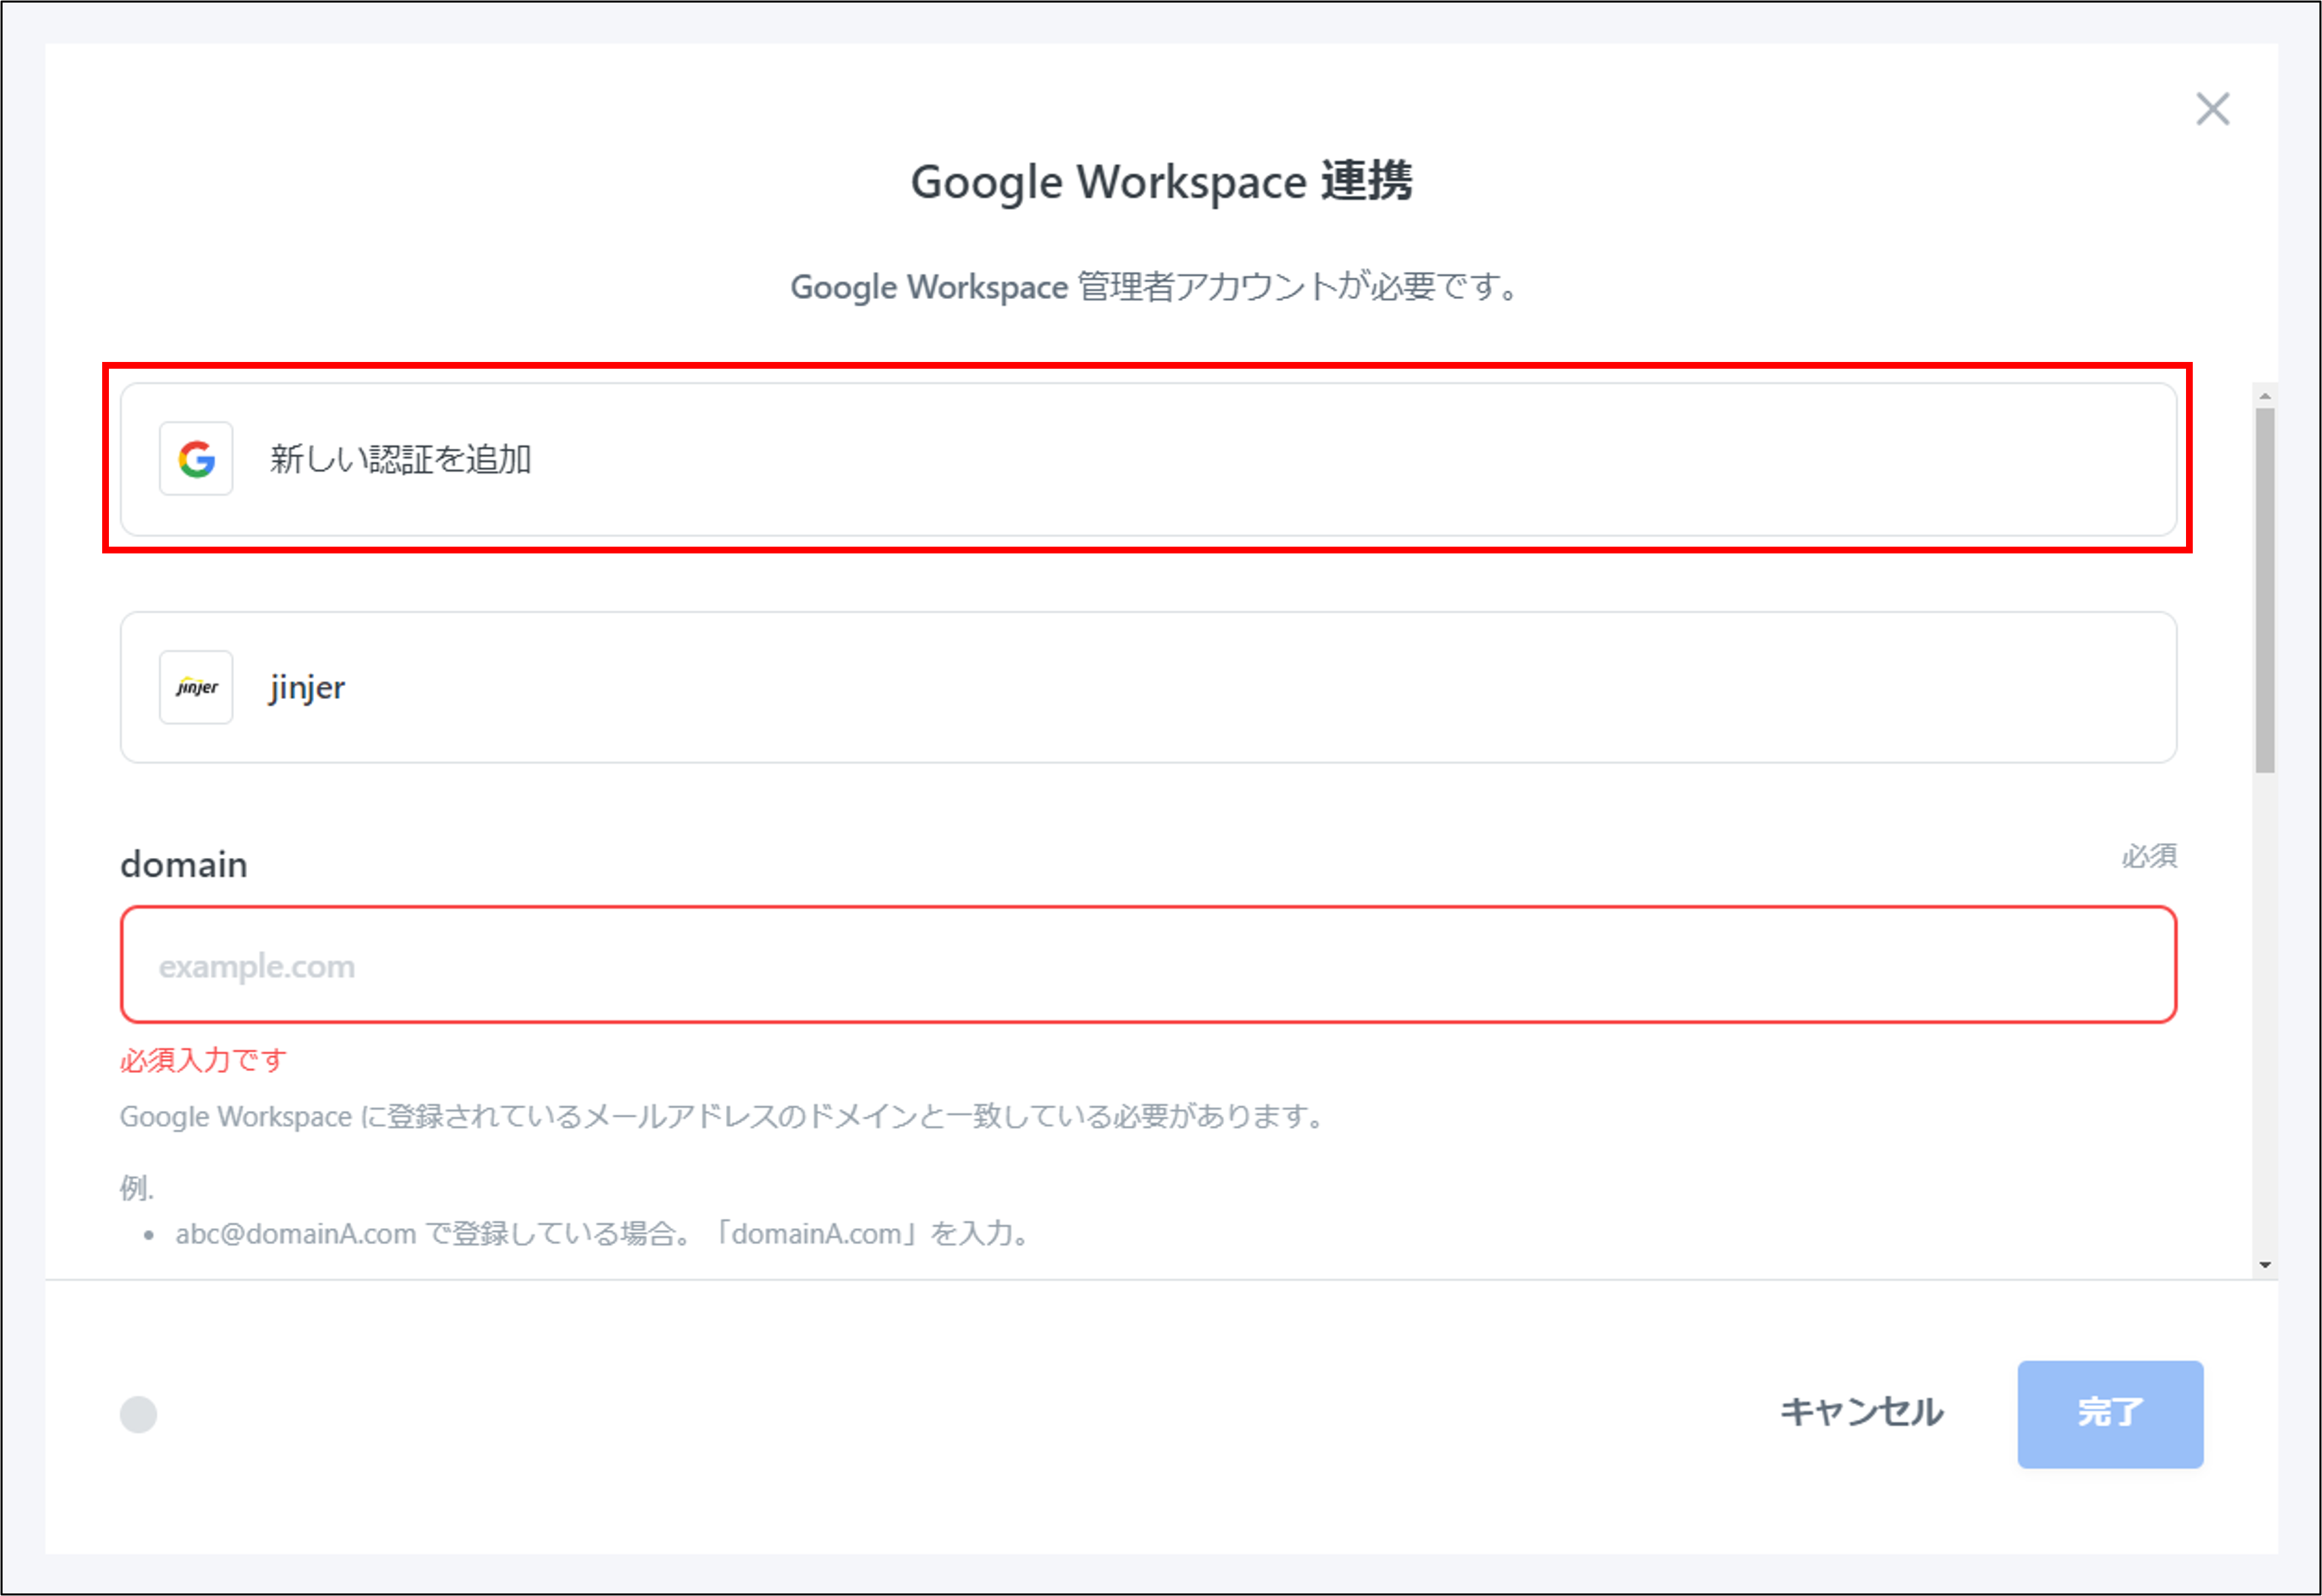Viewport: 2322px width, 1596px height.
Task: Click the 必須 required marker
Action: coord(2149,856)
